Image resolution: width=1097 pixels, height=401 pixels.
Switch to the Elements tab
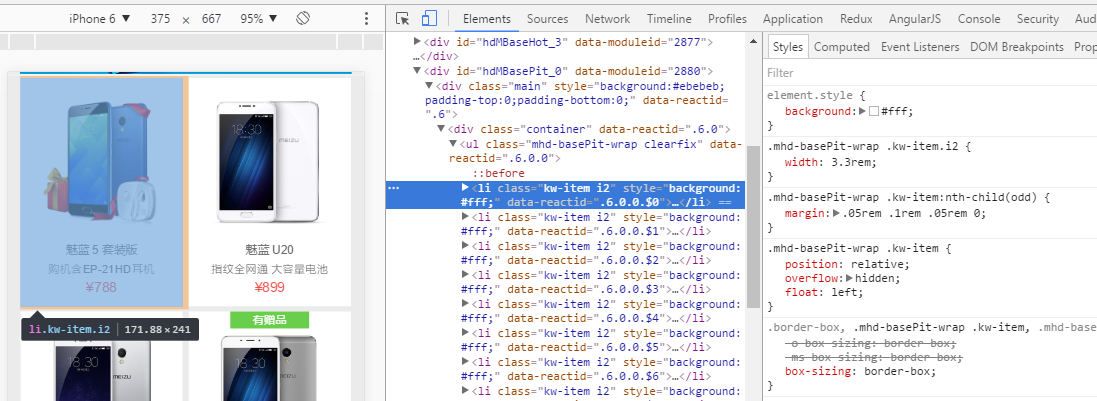487,19
